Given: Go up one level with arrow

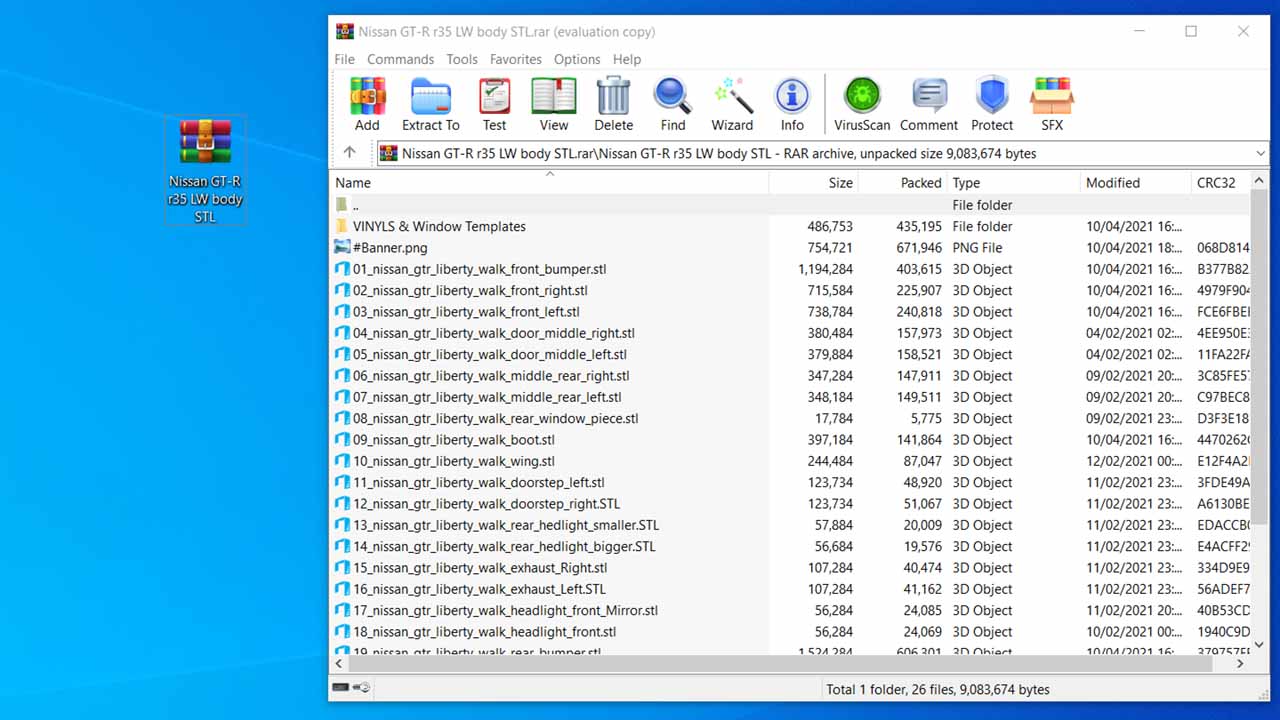Looking at the screenshot, I should tap(349, 153).
